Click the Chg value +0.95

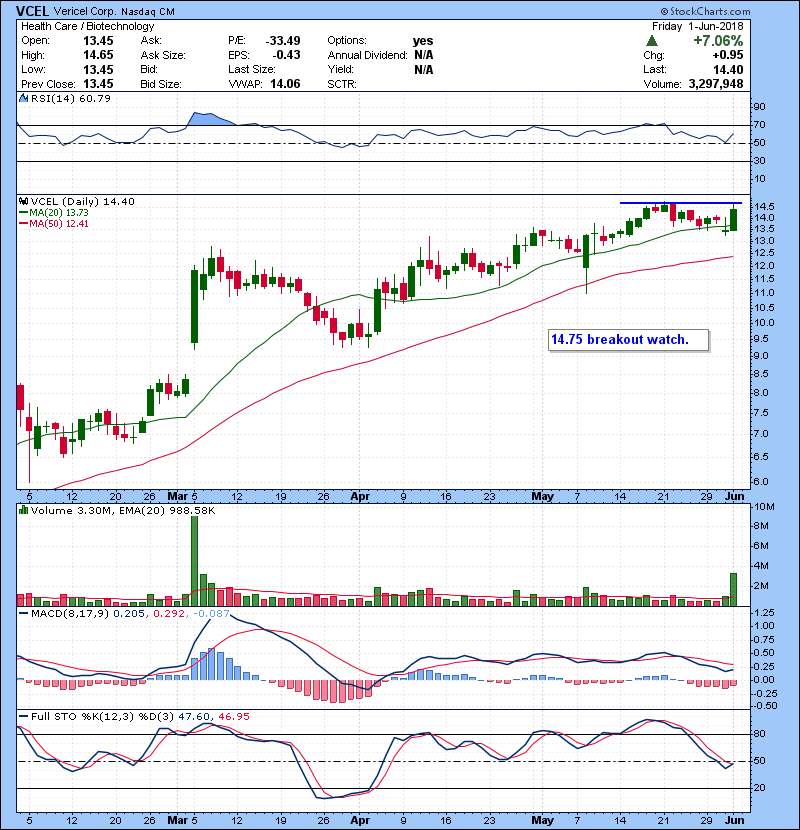(x=727, y=55)
